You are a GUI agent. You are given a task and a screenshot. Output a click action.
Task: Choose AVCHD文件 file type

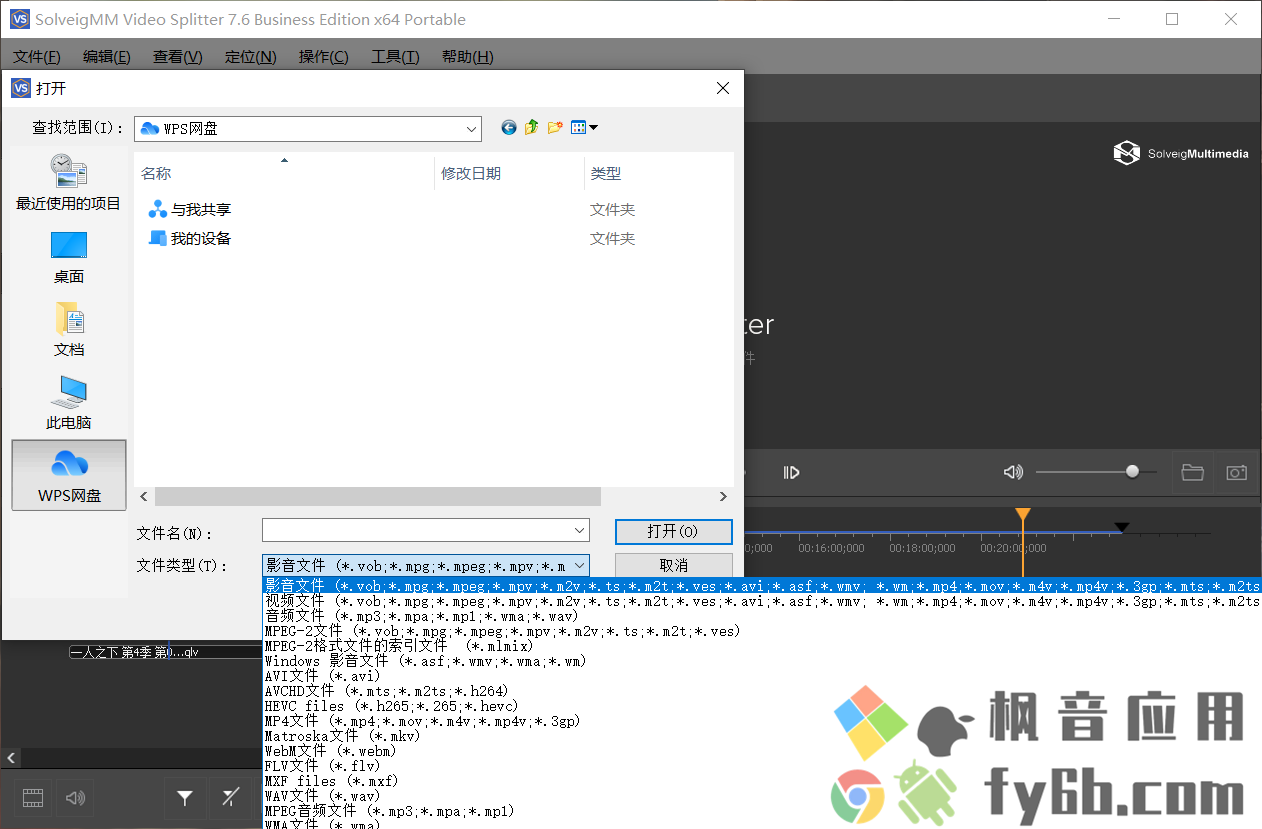(762, 691)
